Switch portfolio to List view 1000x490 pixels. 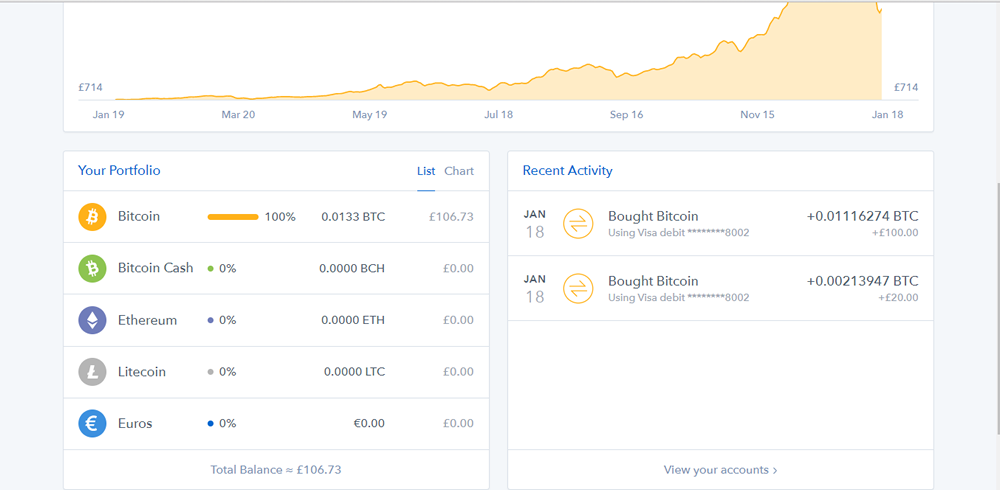pyautogui.click(x=426, y=171)
